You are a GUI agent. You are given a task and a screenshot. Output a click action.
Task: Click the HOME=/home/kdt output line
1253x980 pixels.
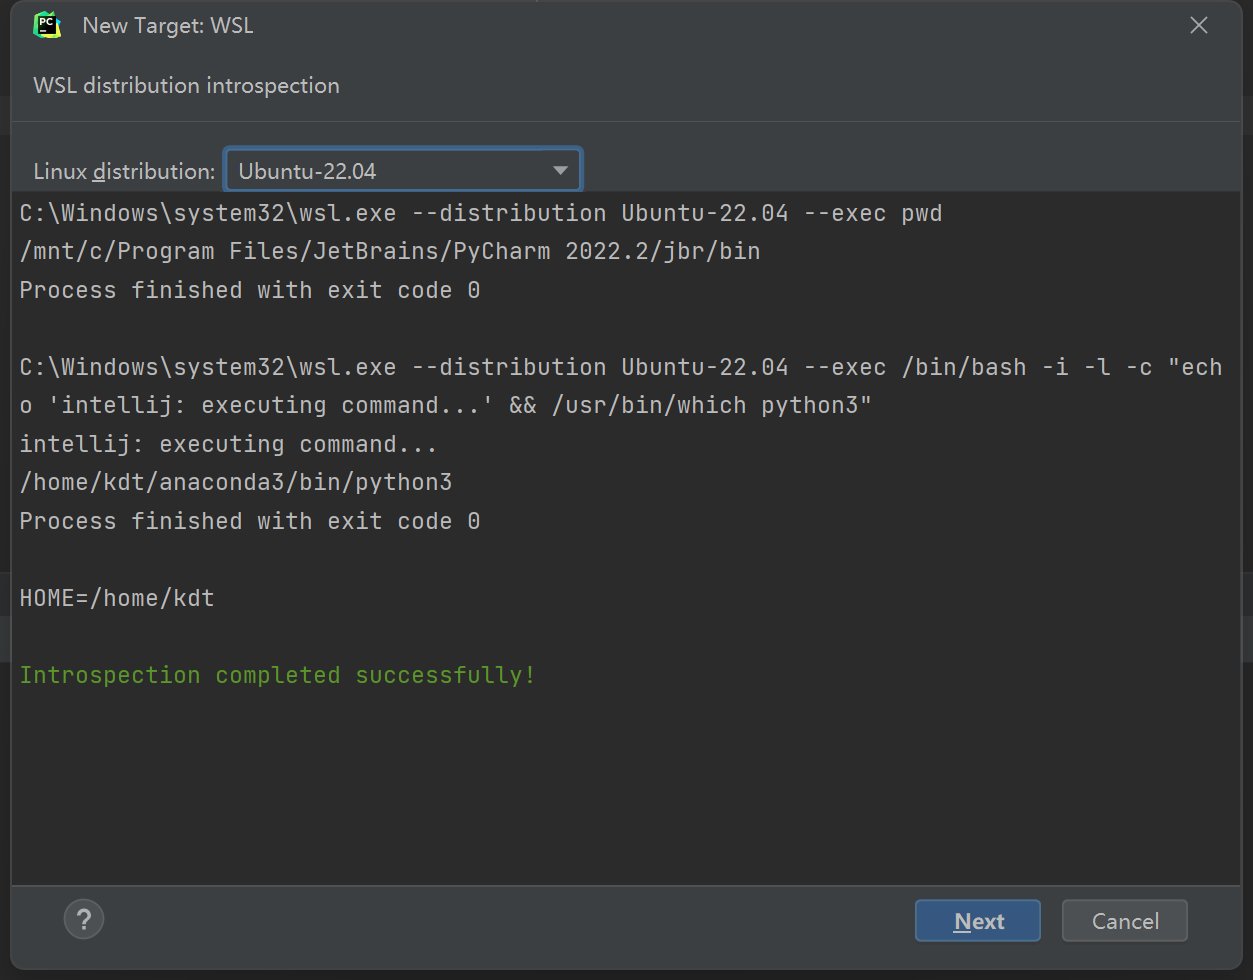(x=116, y=597)
